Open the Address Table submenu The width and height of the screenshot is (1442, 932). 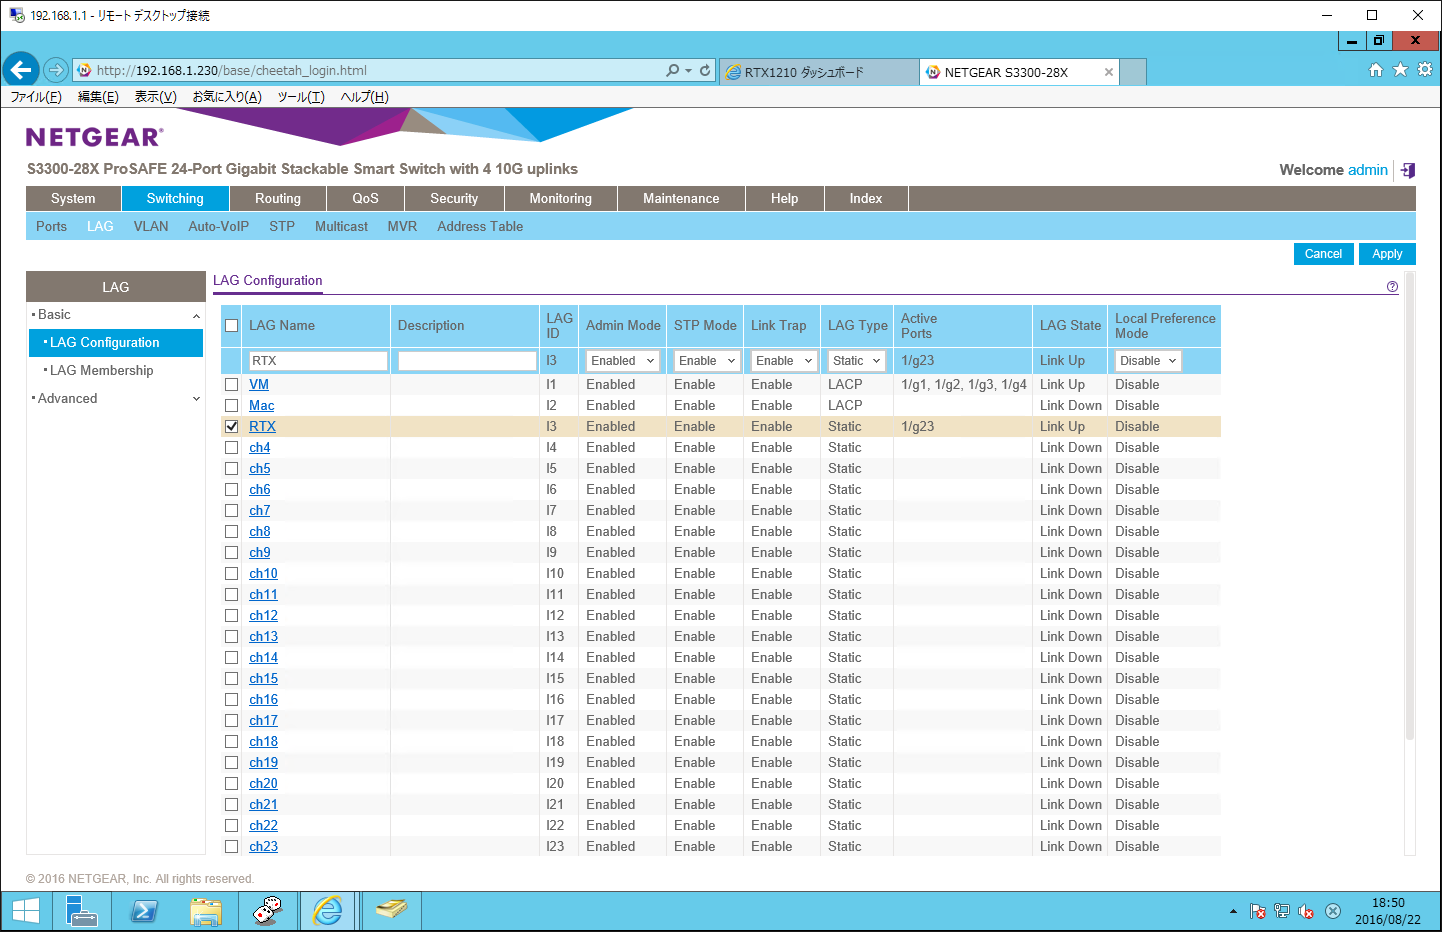point(480,226)
